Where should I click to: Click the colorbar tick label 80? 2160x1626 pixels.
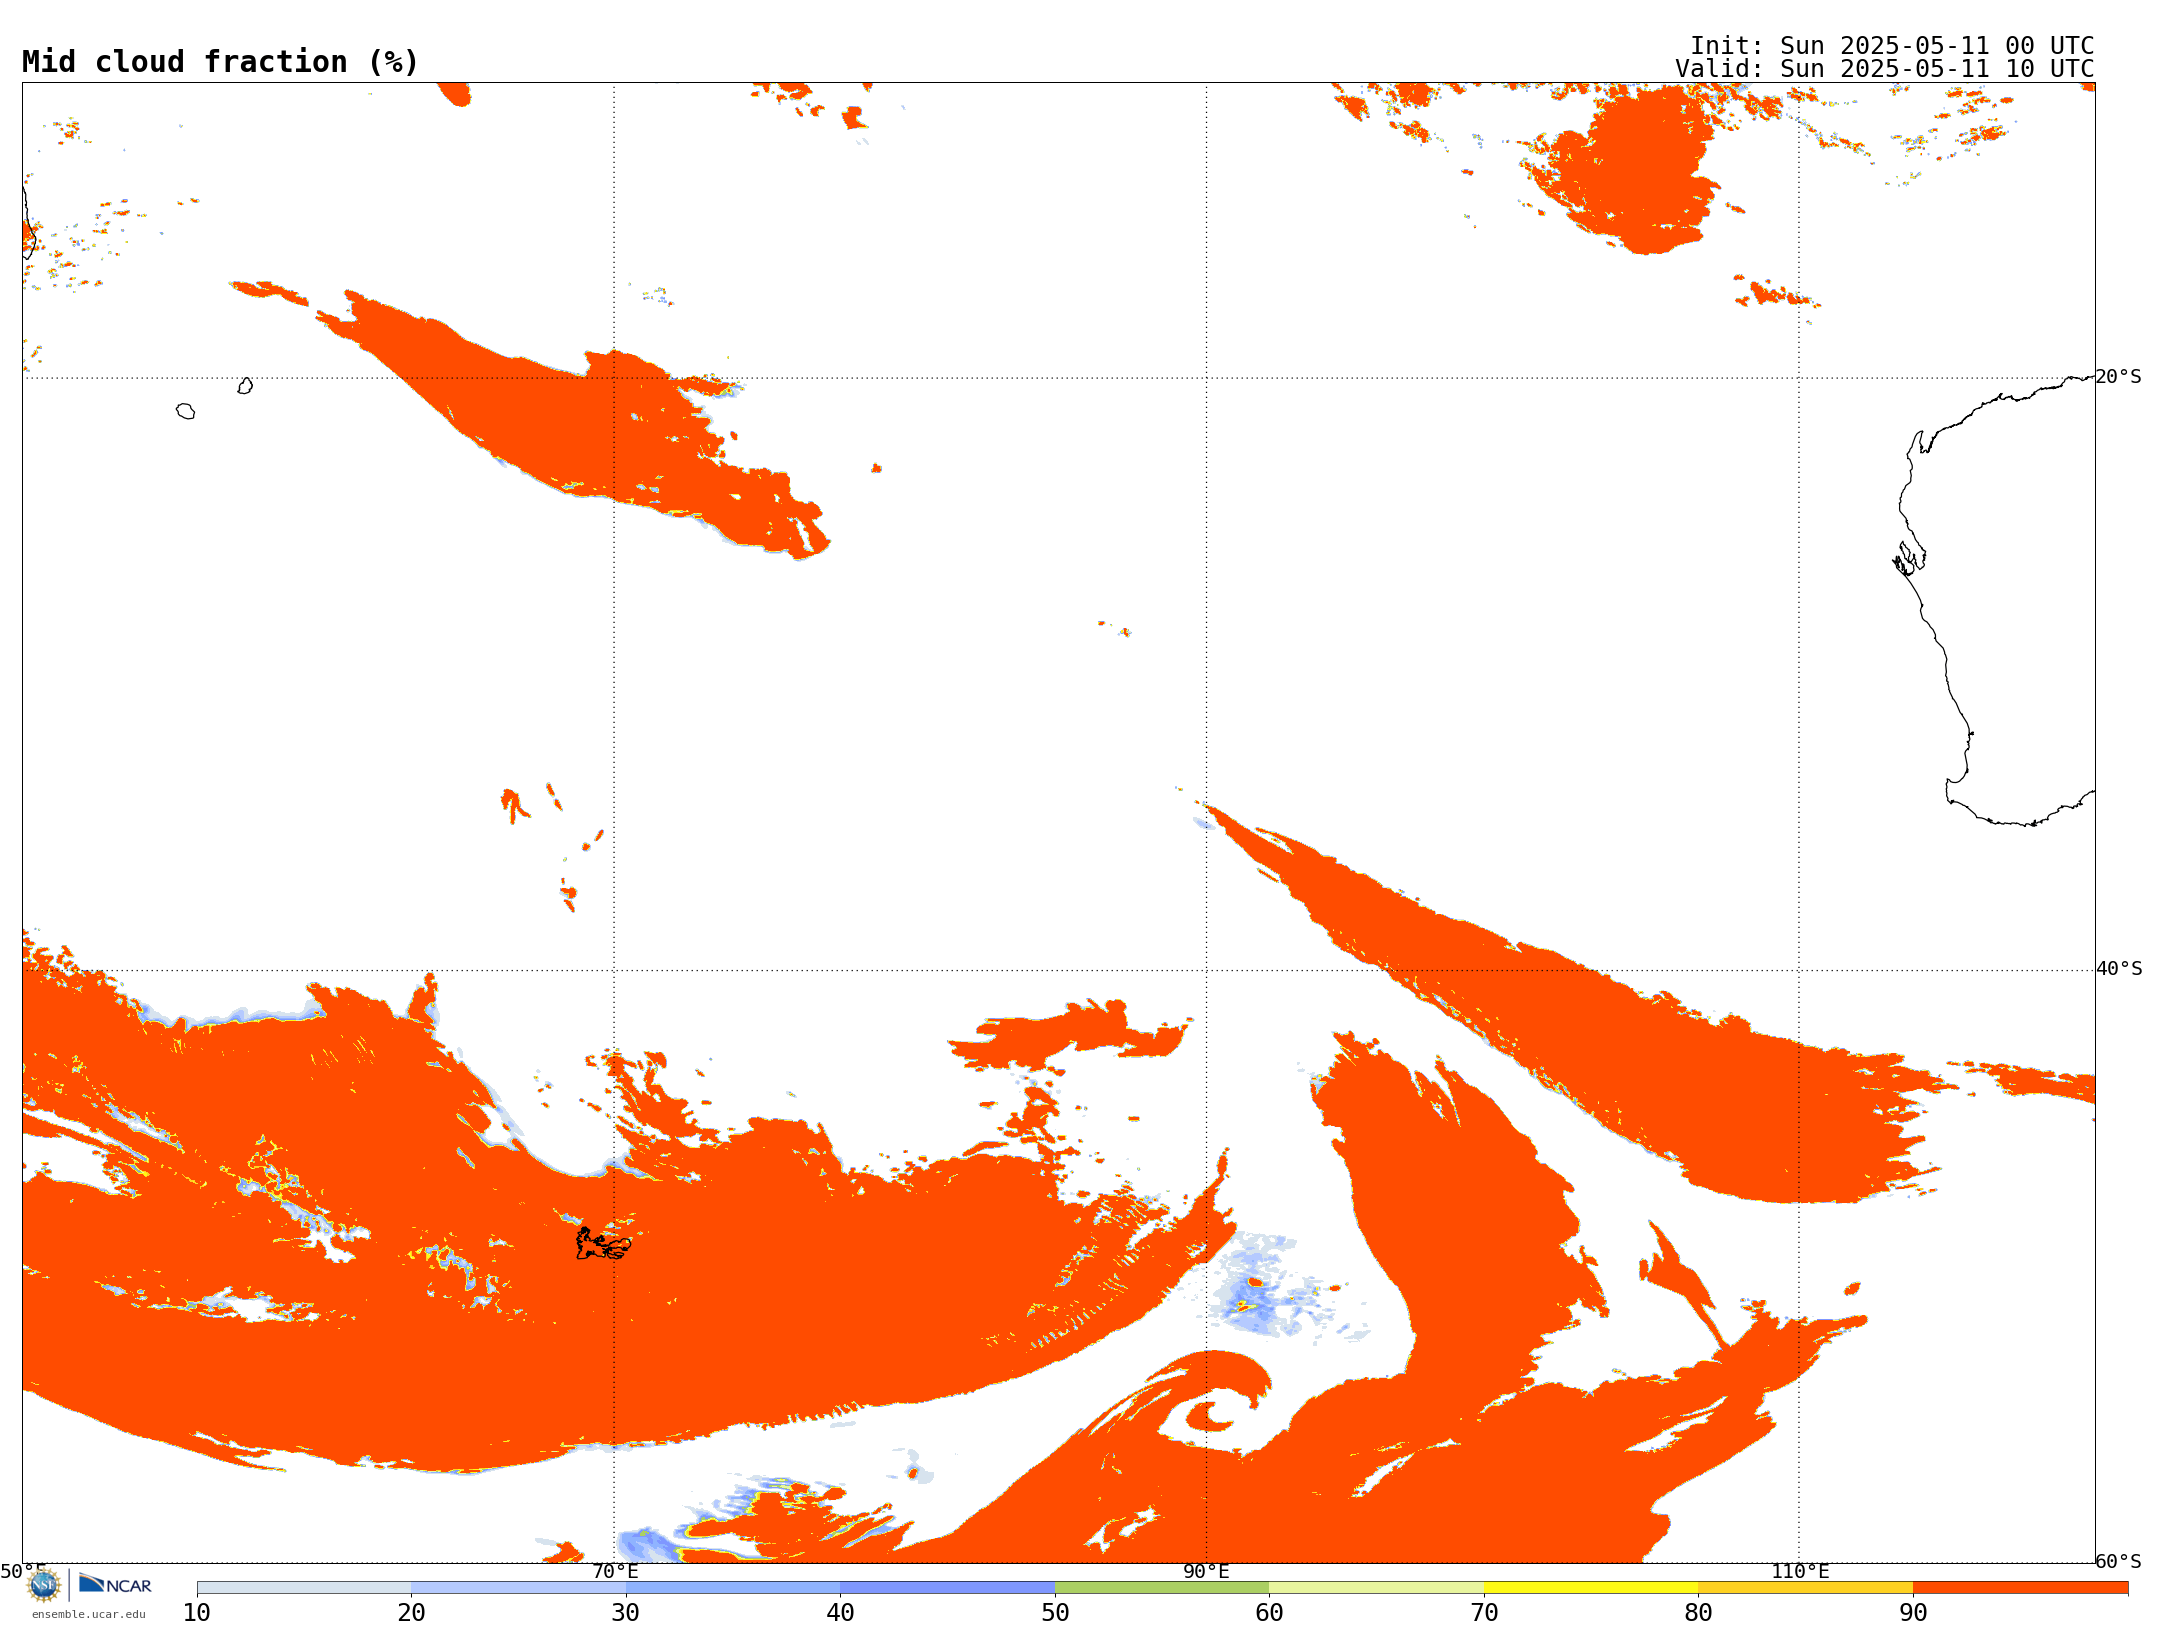[x=1698, y=1613]
